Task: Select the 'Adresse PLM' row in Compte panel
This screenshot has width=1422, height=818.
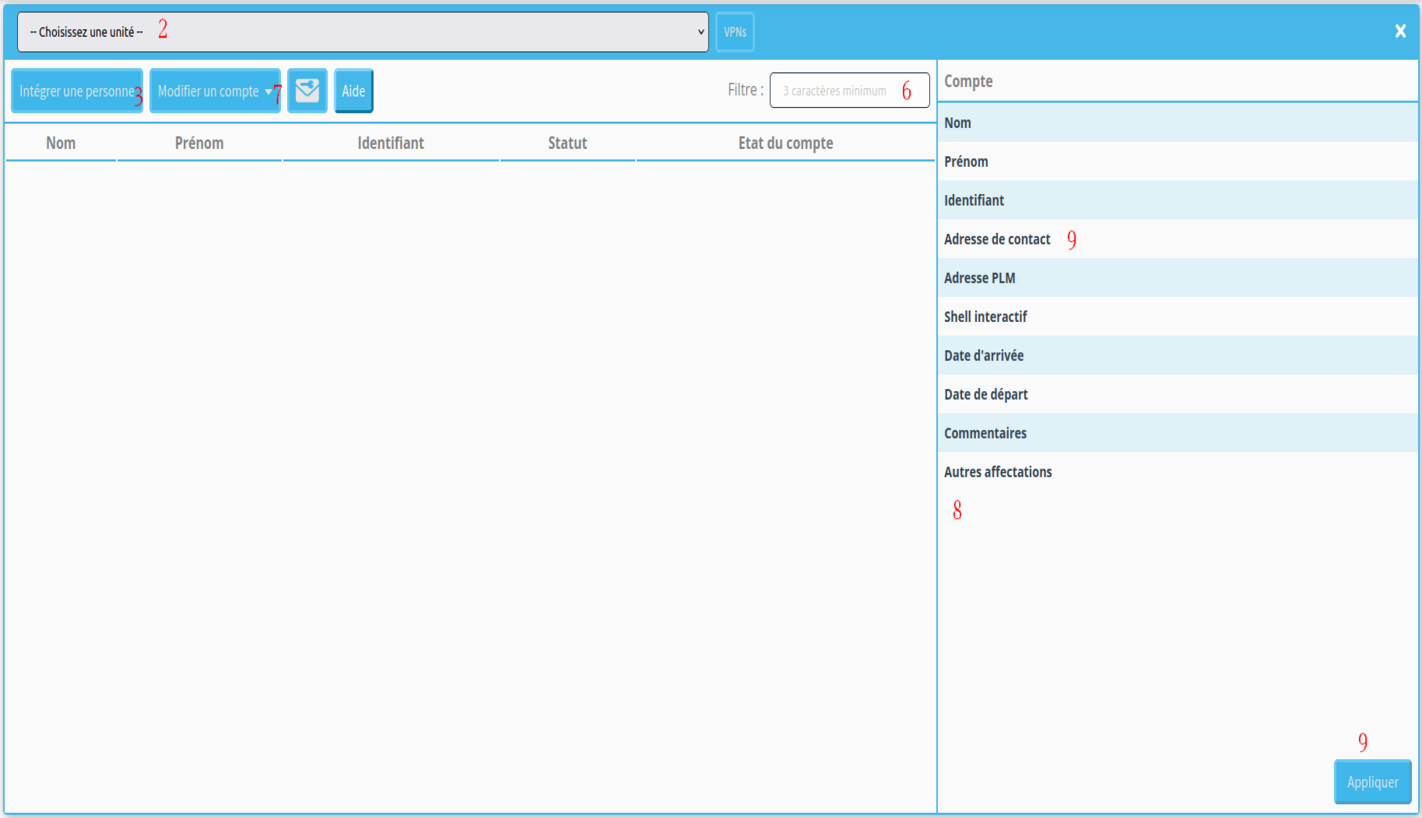Action: pyautogui.click(x=979, y=278)
